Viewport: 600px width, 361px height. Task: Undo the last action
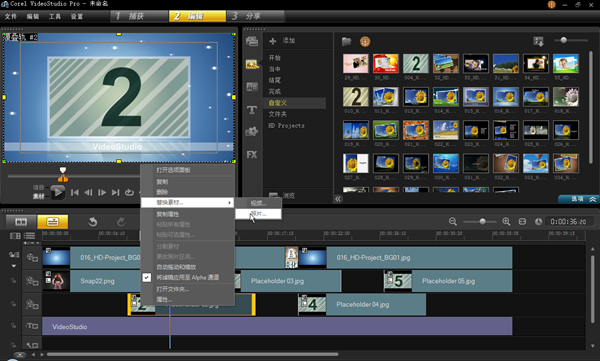93,222
